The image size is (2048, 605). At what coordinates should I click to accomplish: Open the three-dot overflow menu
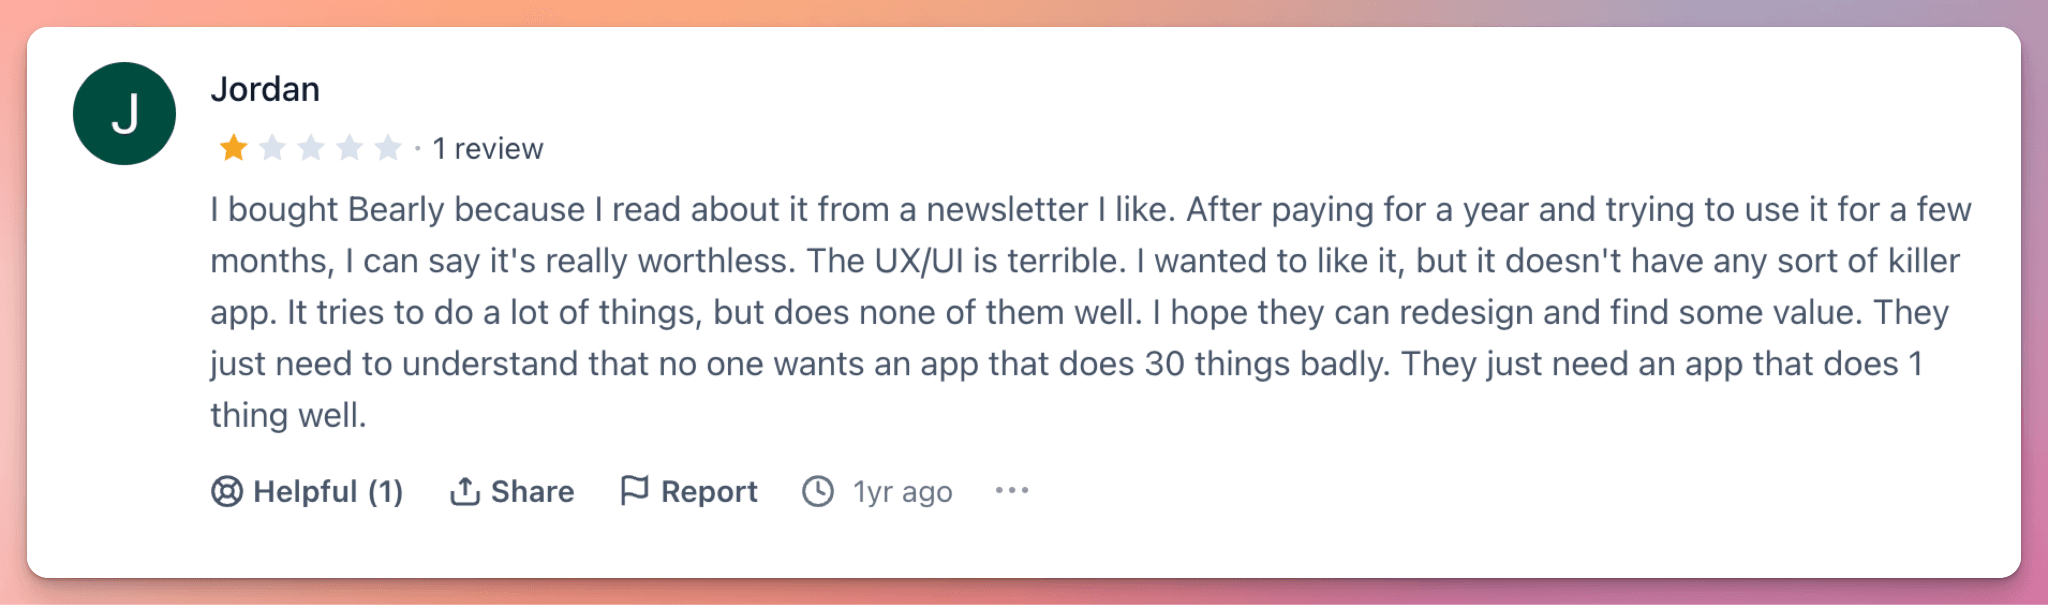tap(1011, 490)
